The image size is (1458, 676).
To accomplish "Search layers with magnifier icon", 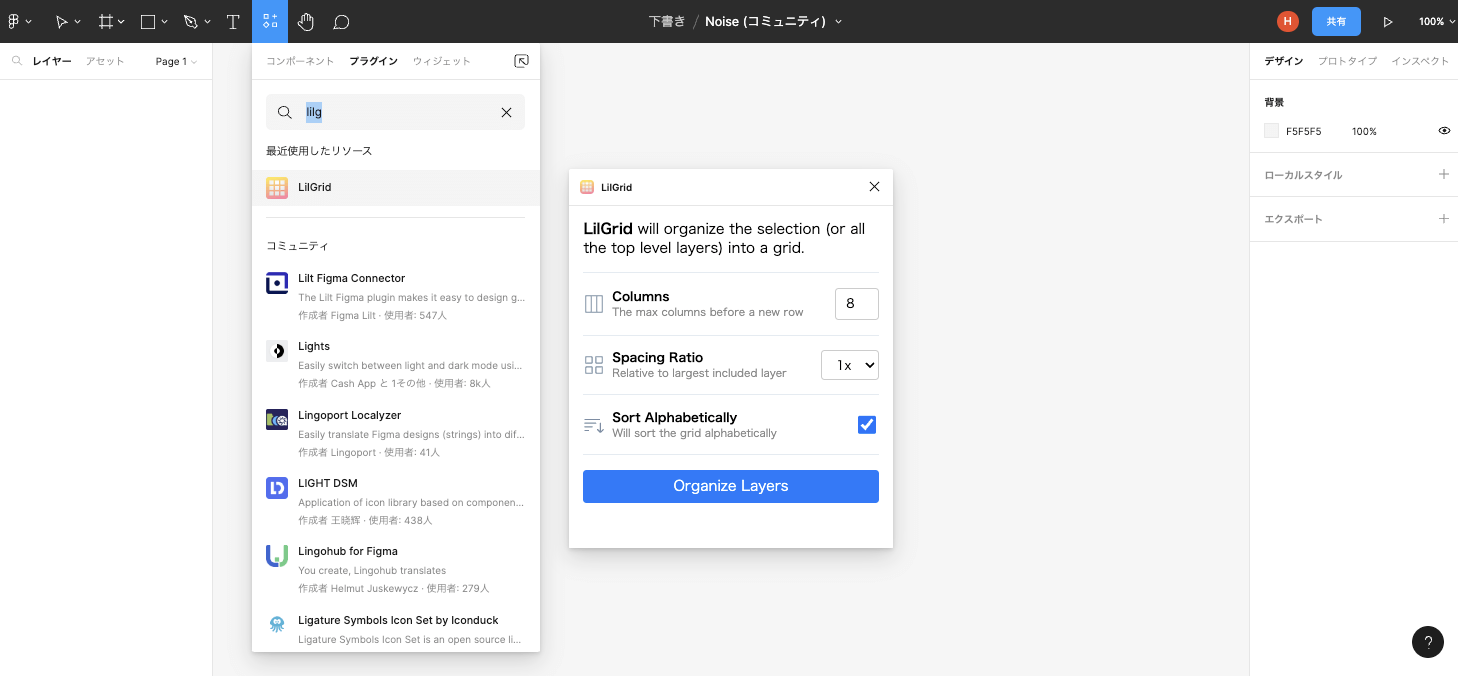I will click(x=17, y=61).
